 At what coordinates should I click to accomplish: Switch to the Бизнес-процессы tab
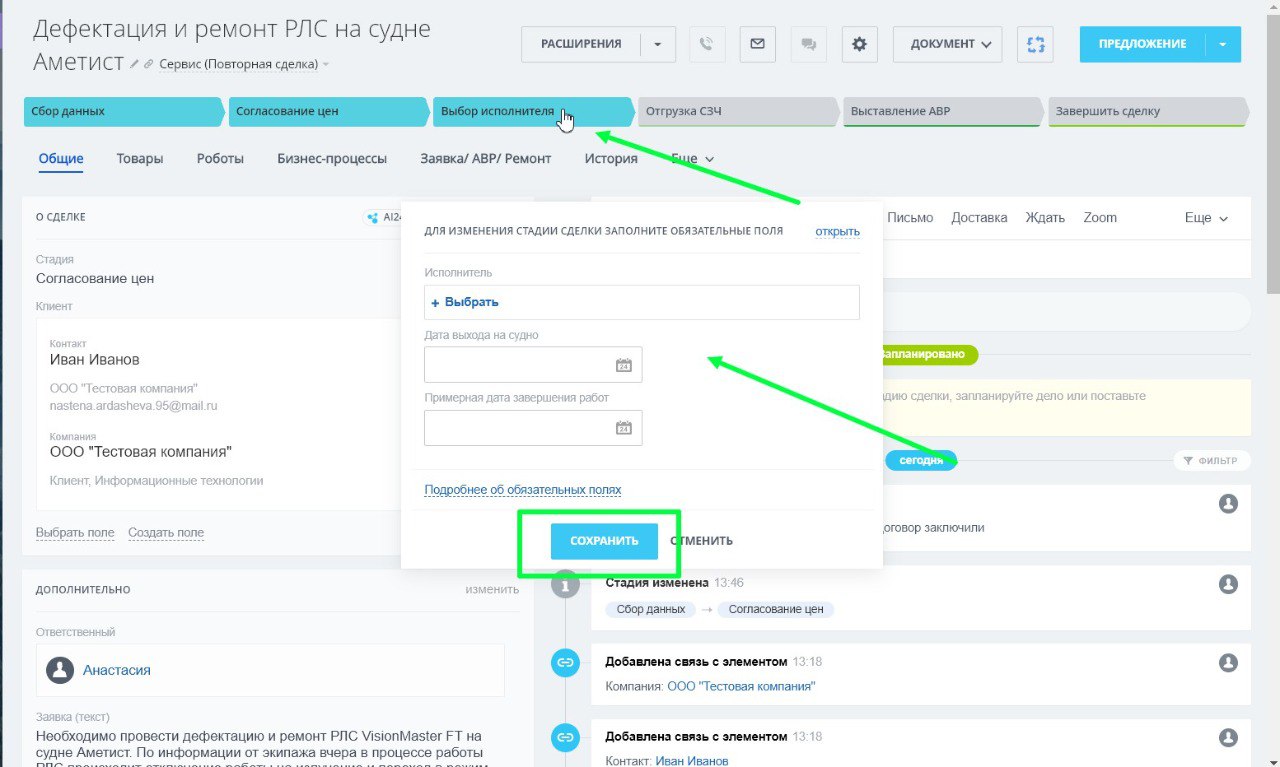pyautogui.click(x=332, y=158)
